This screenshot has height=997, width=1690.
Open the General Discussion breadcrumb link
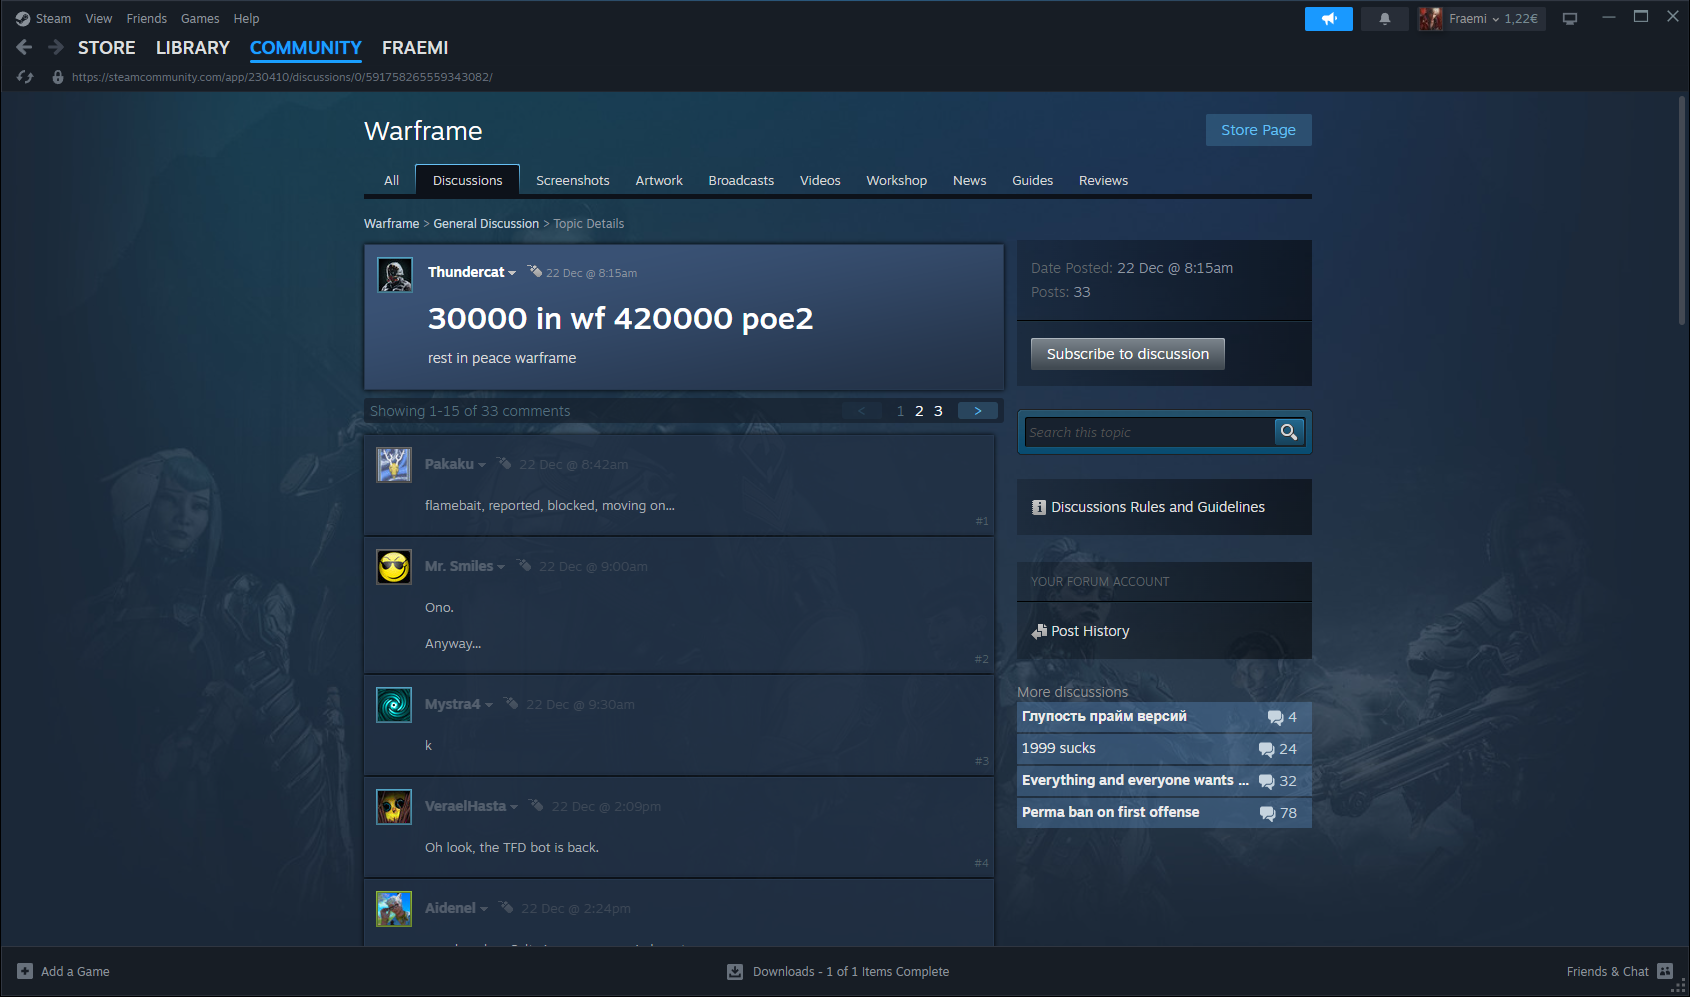(x=486, y=224)
